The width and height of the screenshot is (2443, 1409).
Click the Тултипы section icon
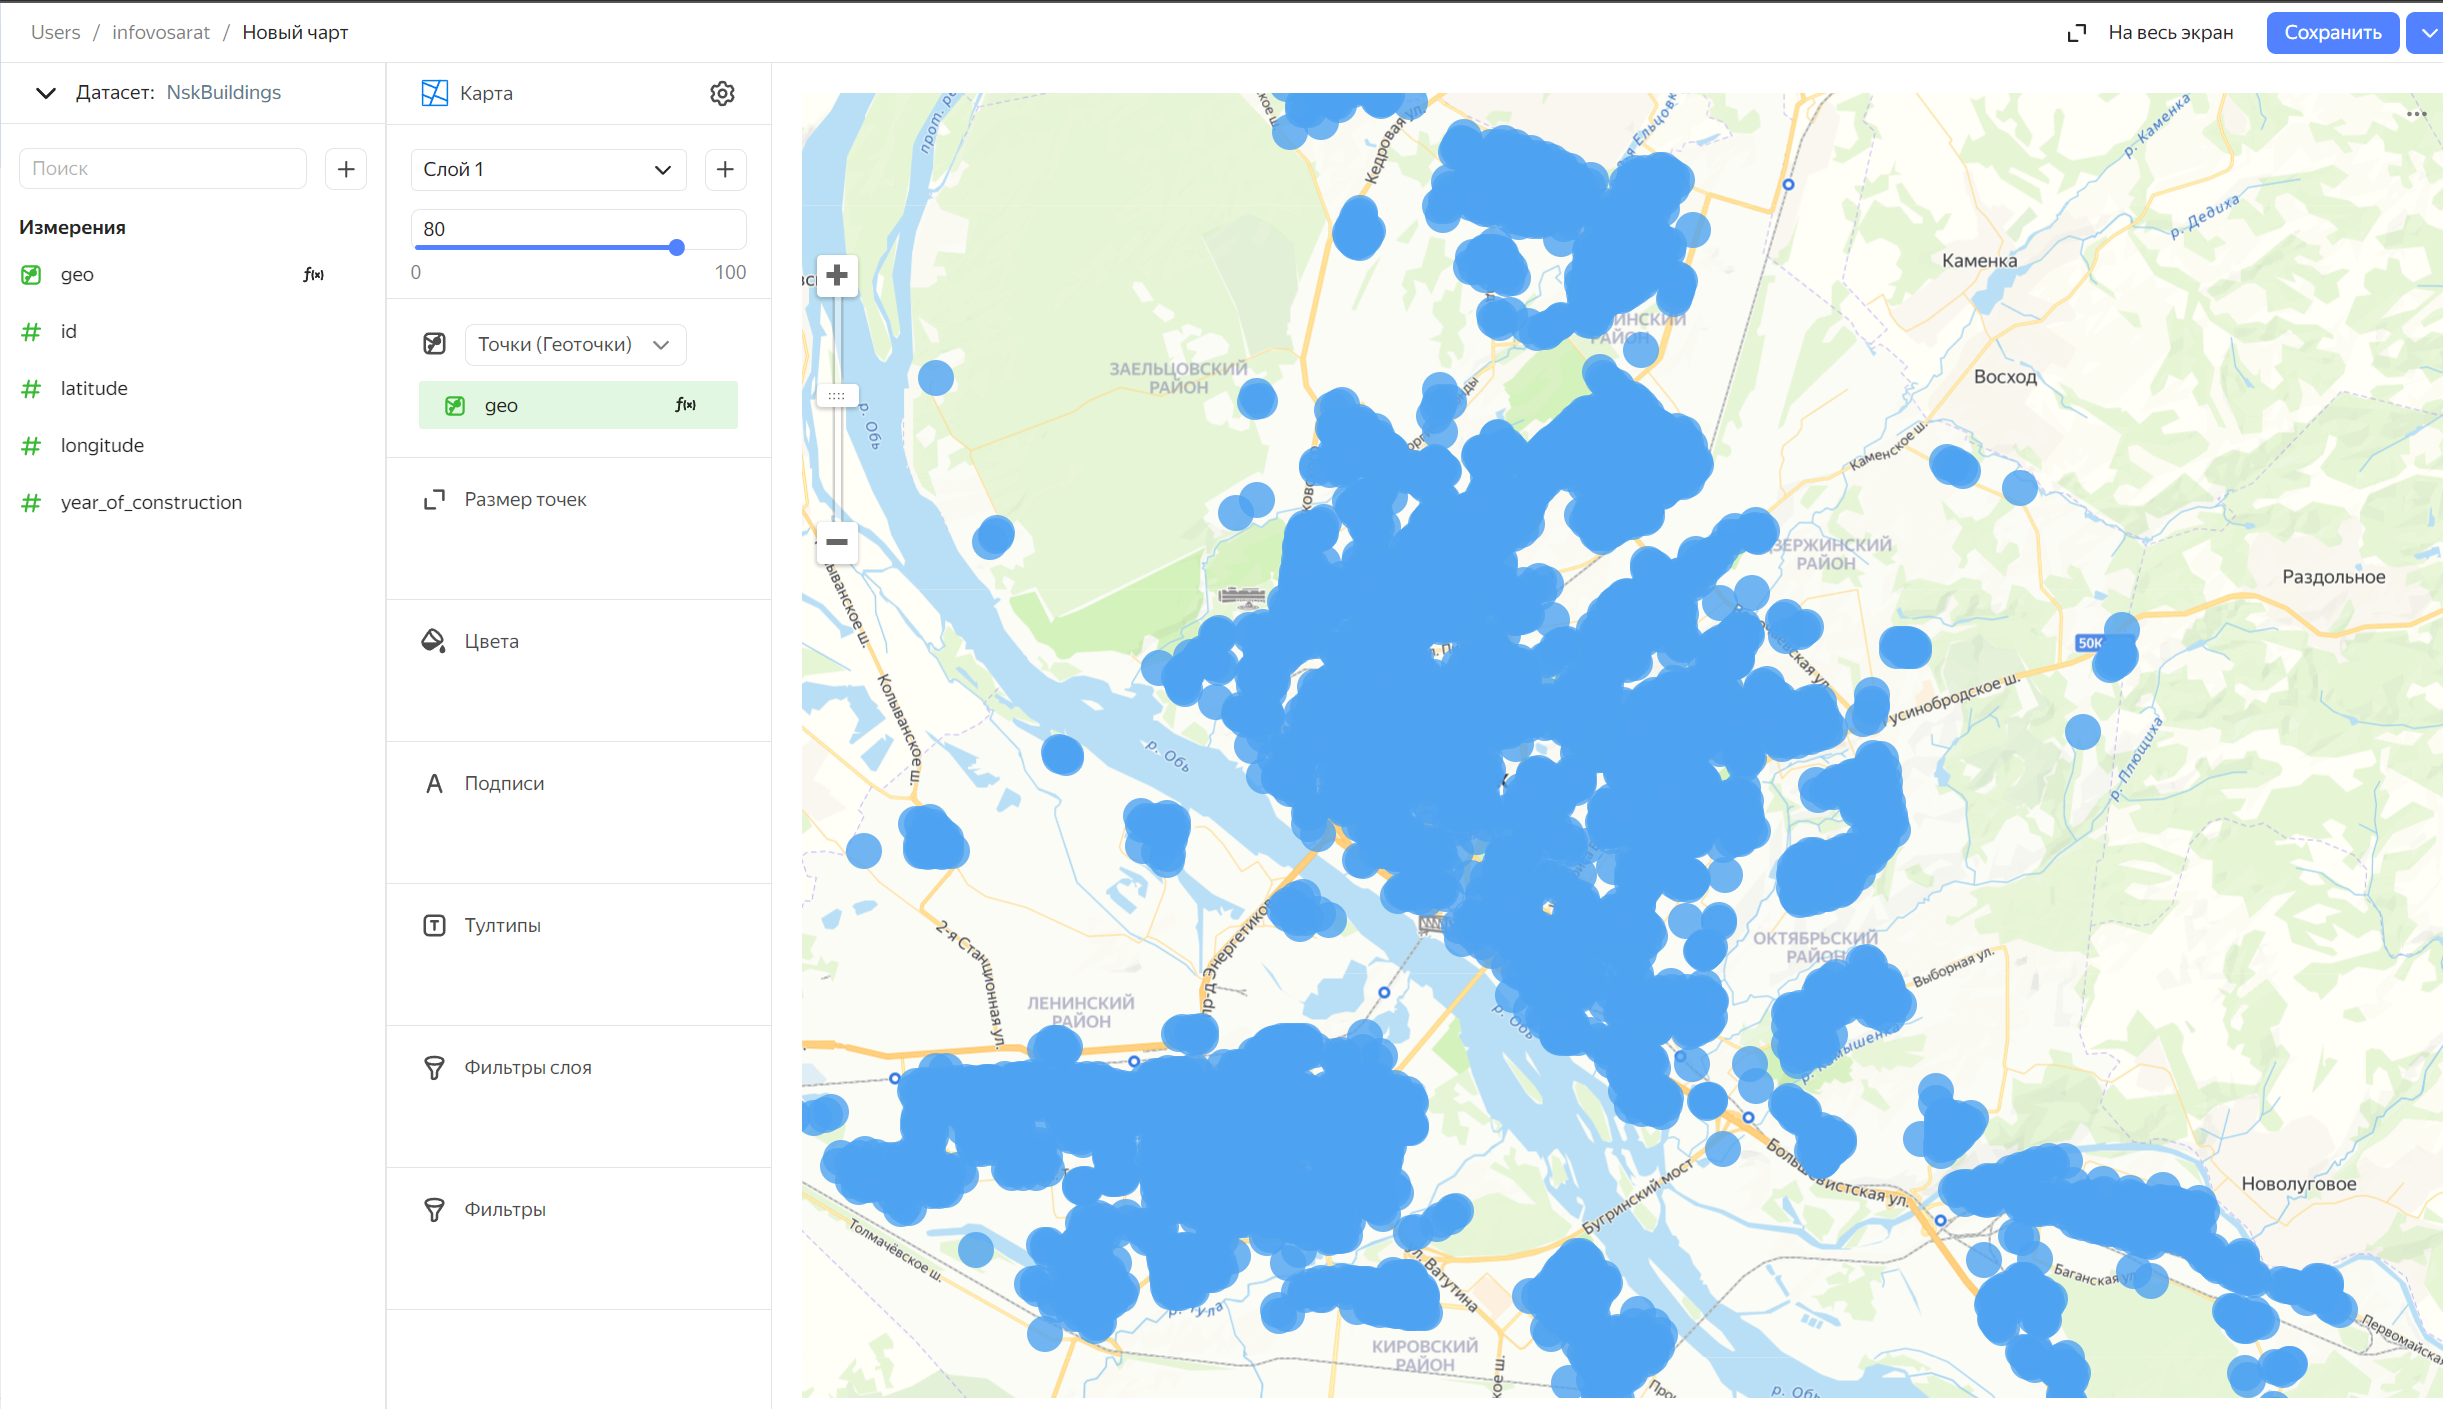434,925
